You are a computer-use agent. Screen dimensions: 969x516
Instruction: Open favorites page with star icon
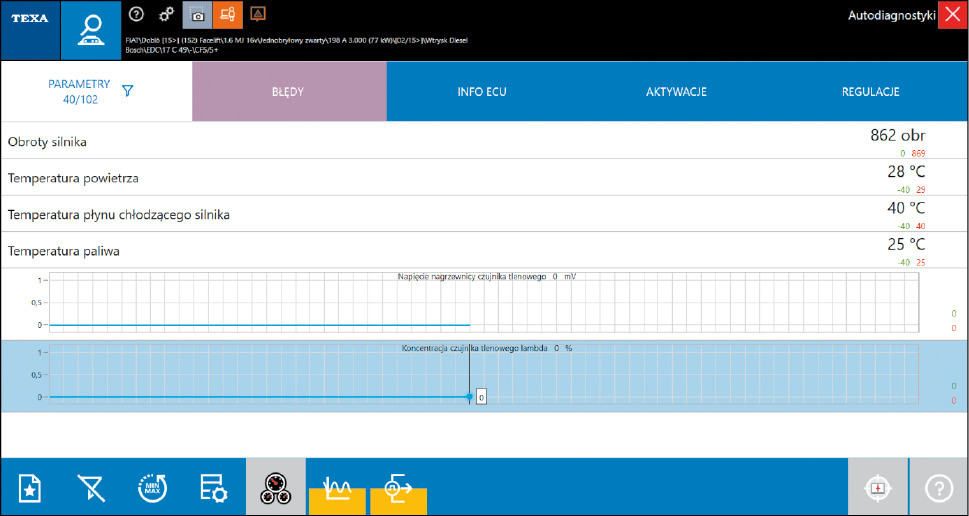coord(31,487)
